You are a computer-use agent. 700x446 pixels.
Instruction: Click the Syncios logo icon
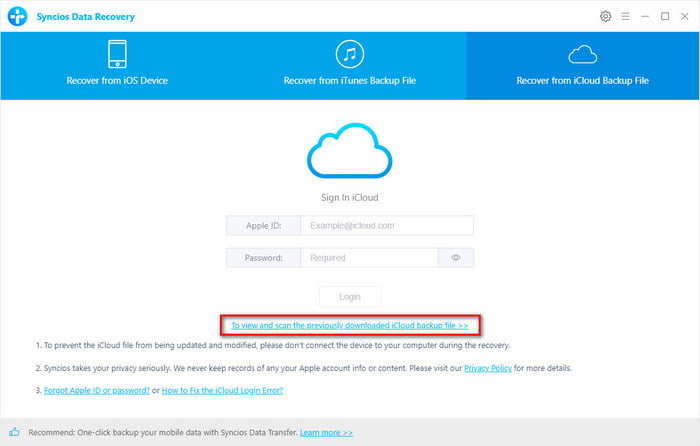[x=17, y=17]
